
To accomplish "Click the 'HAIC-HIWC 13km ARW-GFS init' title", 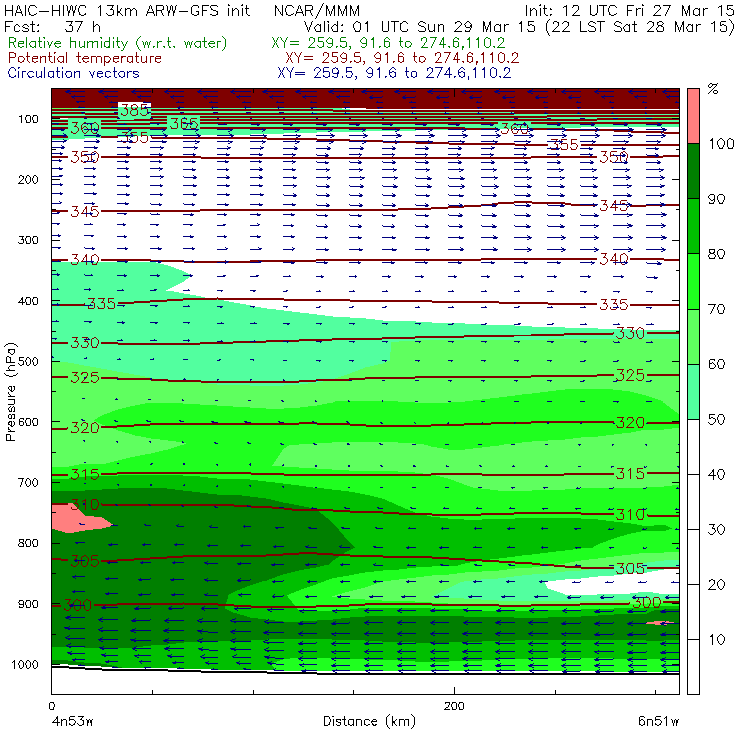I will tap(127, 10).
